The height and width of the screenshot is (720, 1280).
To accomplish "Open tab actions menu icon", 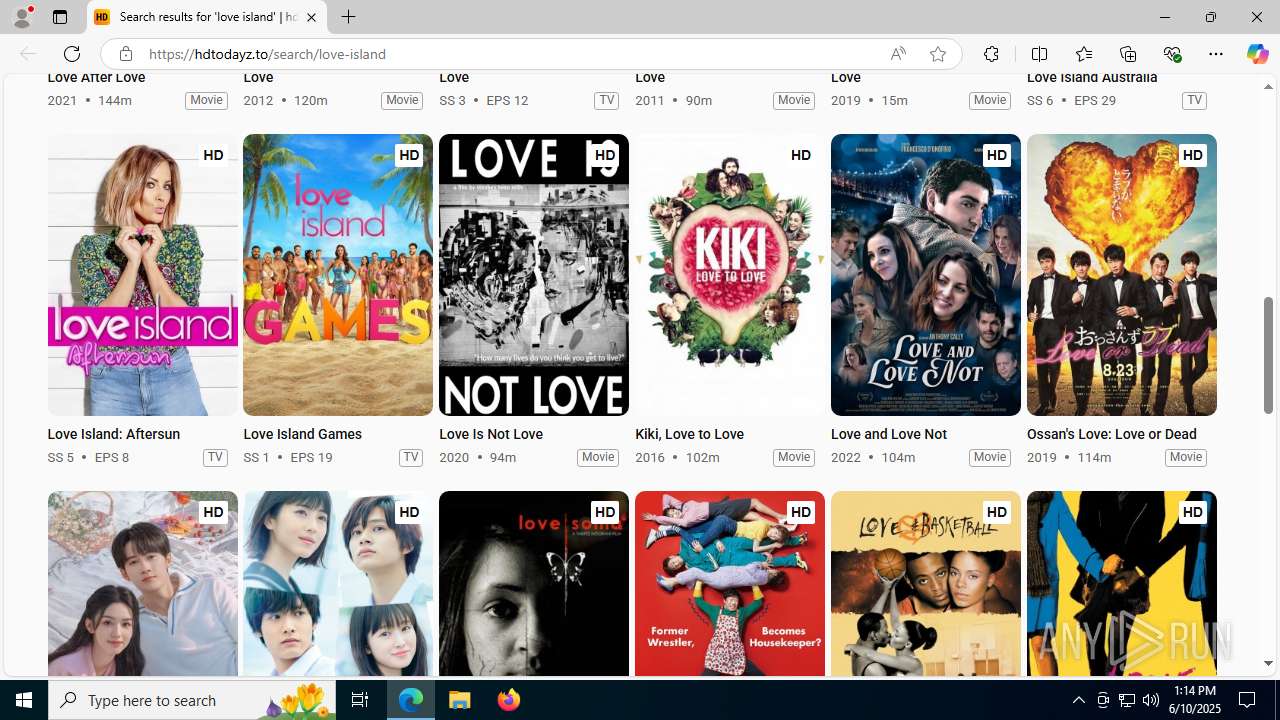I will click(x=60, y=17).
